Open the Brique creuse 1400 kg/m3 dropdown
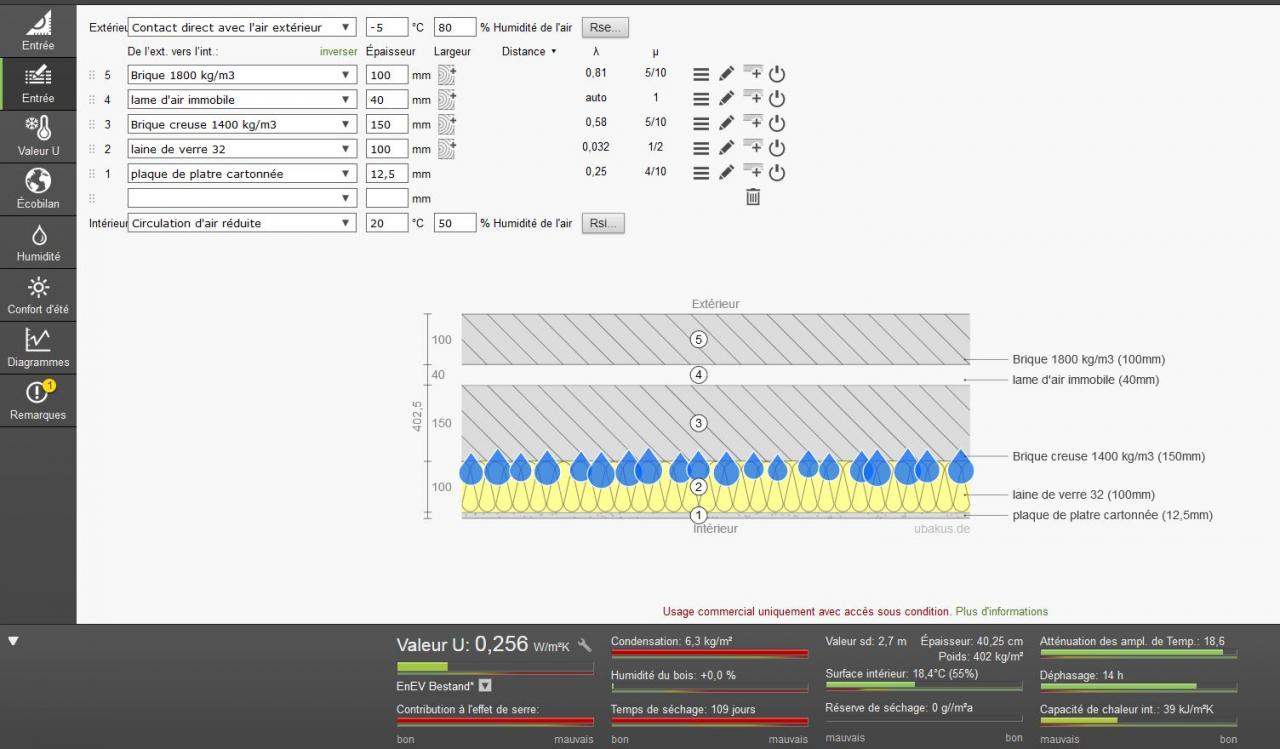This screenshot has width=1280, height=749. [242, 124]
